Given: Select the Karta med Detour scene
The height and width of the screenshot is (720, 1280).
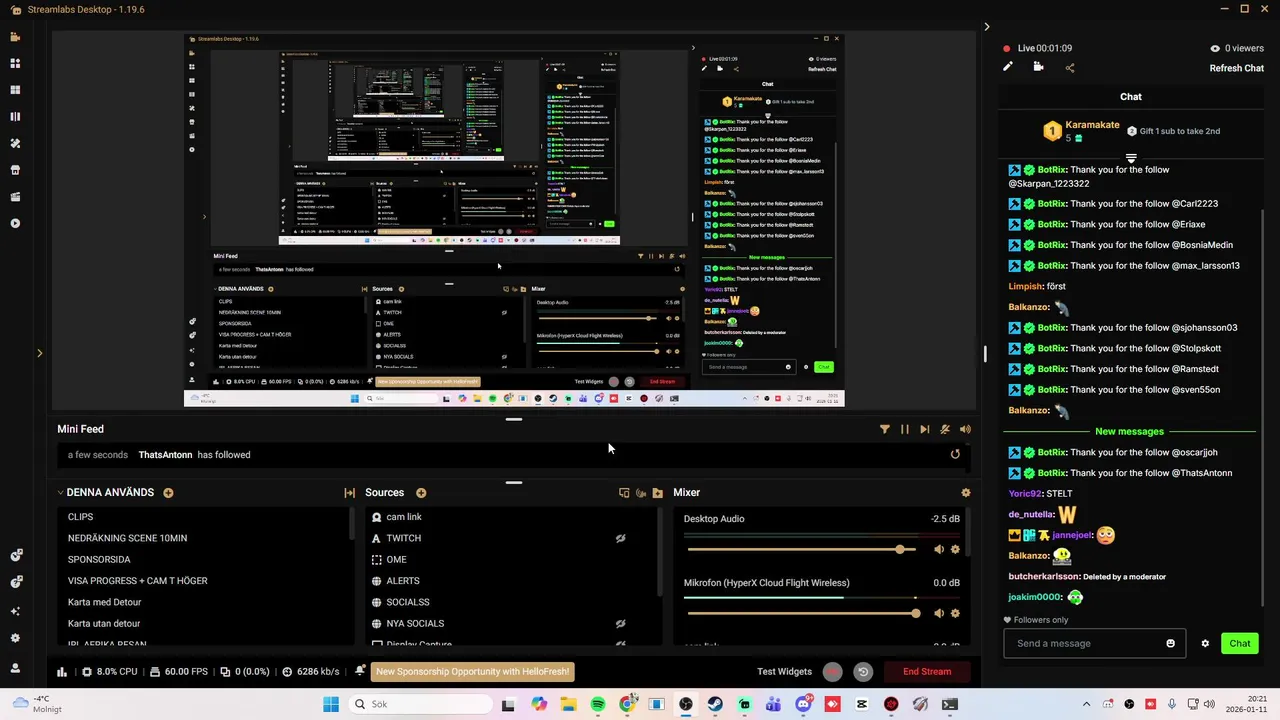Looking at the screenshot, I should click(x=204, y=602).
